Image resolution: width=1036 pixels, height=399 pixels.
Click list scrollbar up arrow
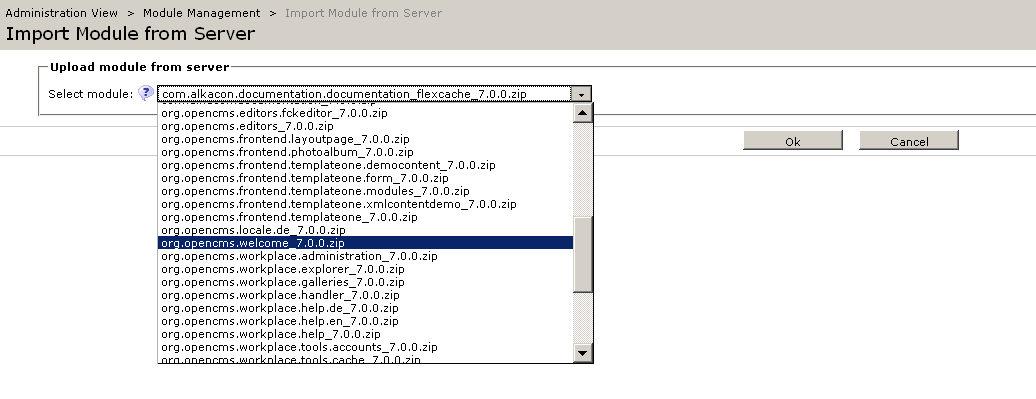(x=583, y=114)
